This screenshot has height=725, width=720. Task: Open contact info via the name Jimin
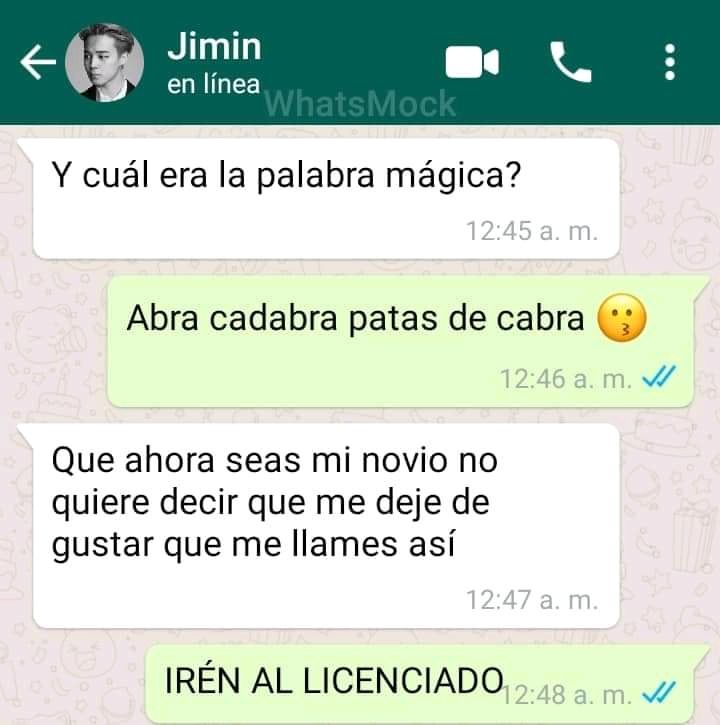tap(214, 46)
